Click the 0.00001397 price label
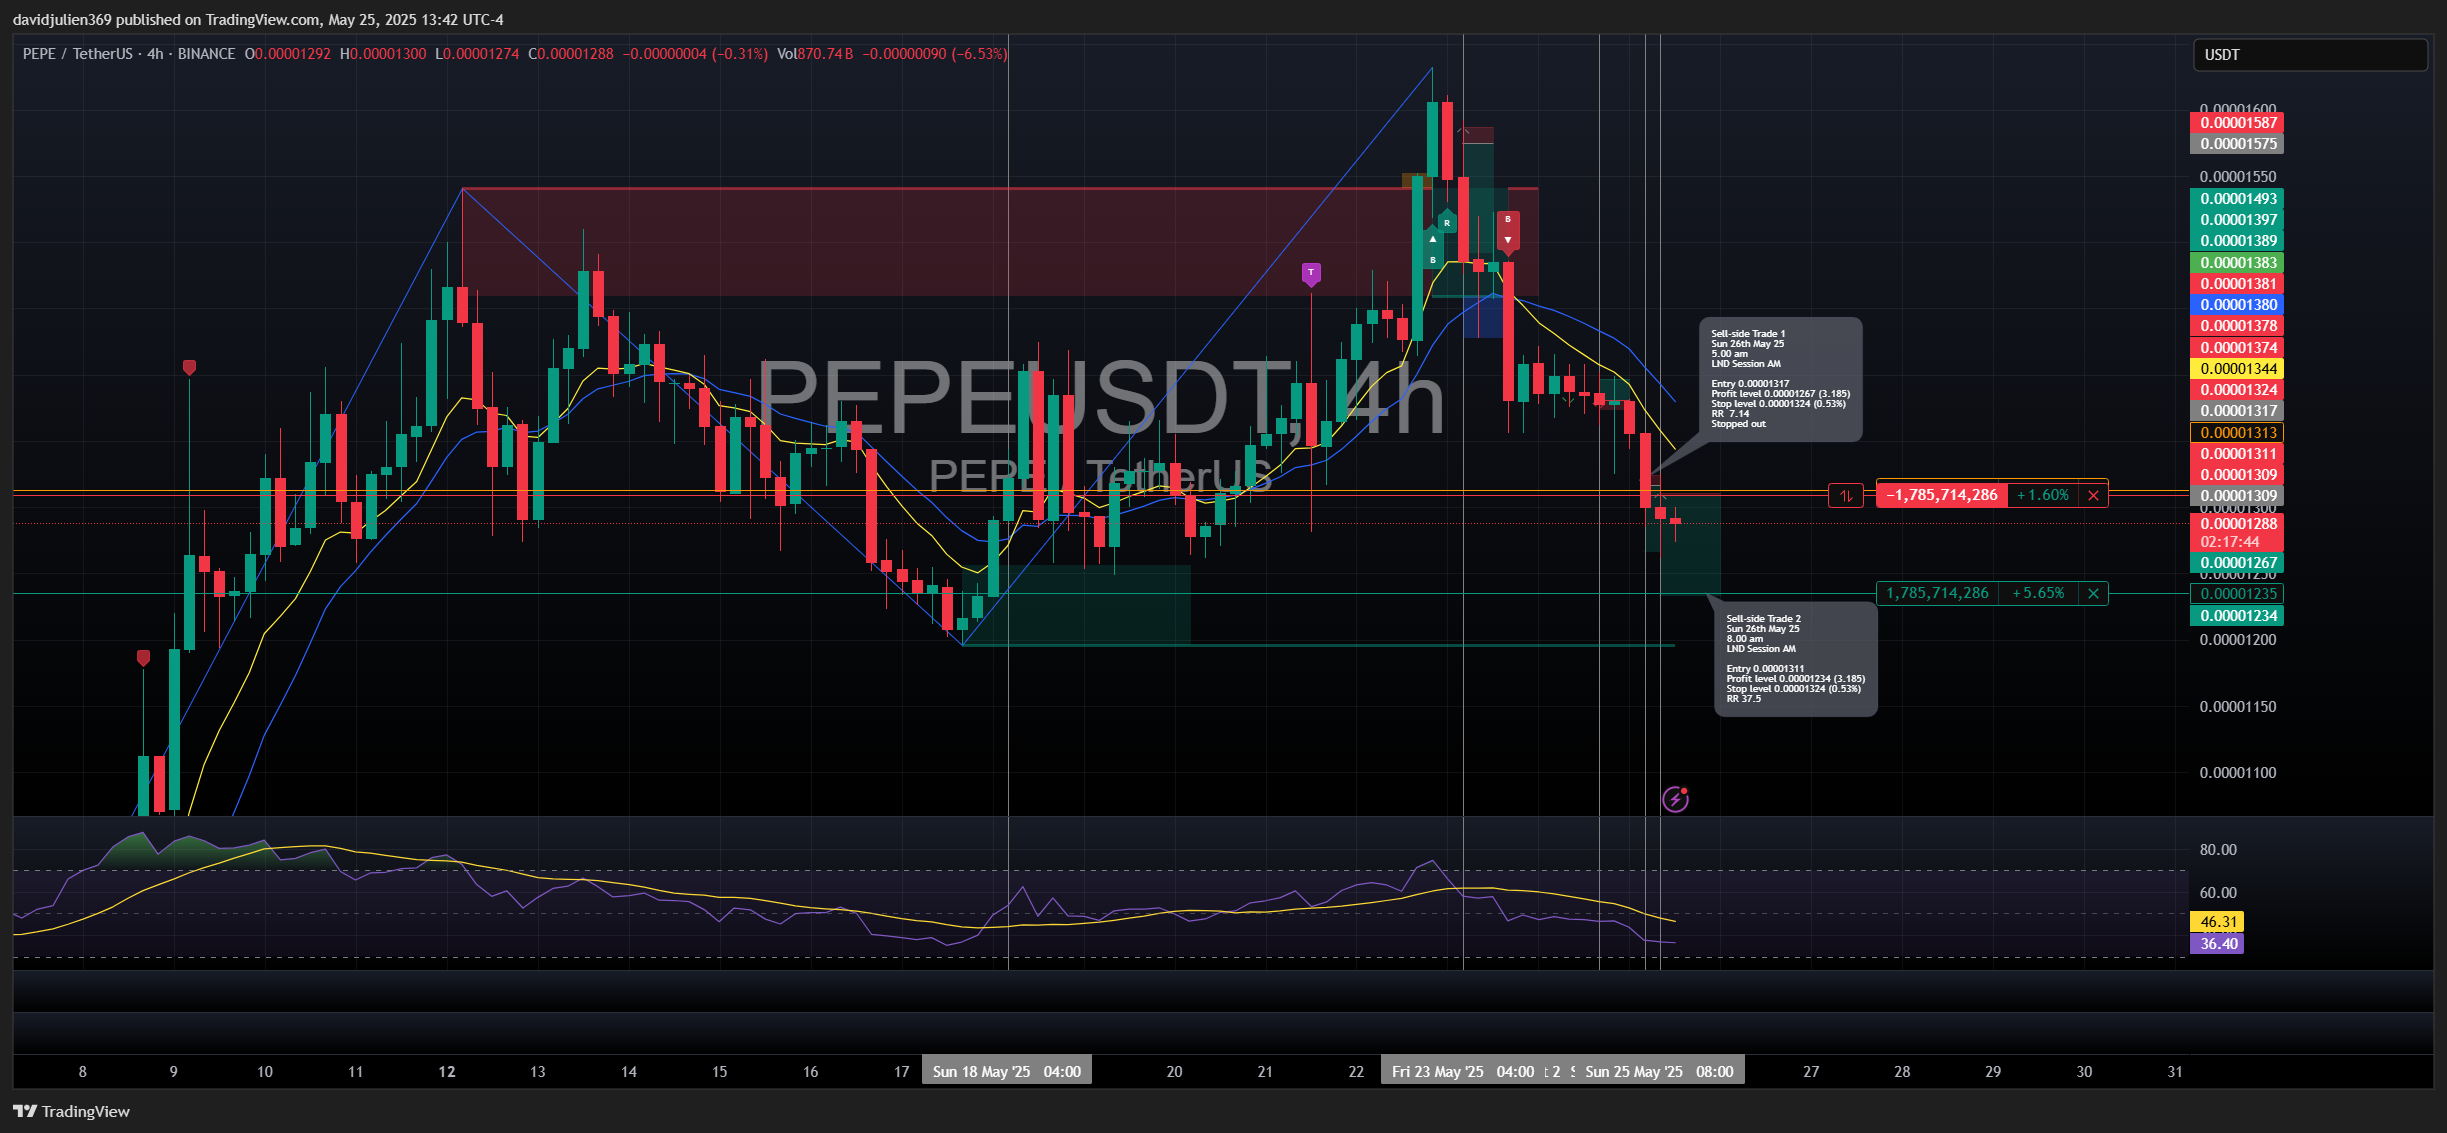Image resolution: width=2447 pixels, height=1133 pixels. click(2238, 220)
